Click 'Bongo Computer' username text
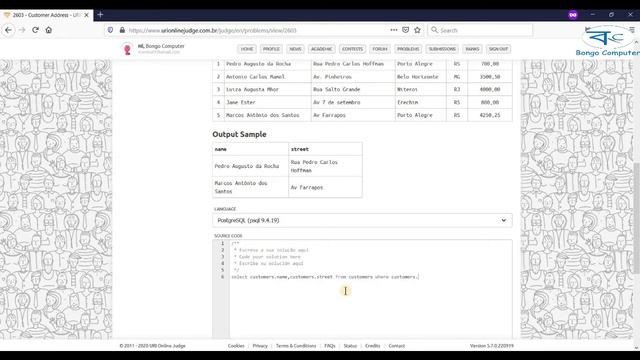 [x=165, y=46]
